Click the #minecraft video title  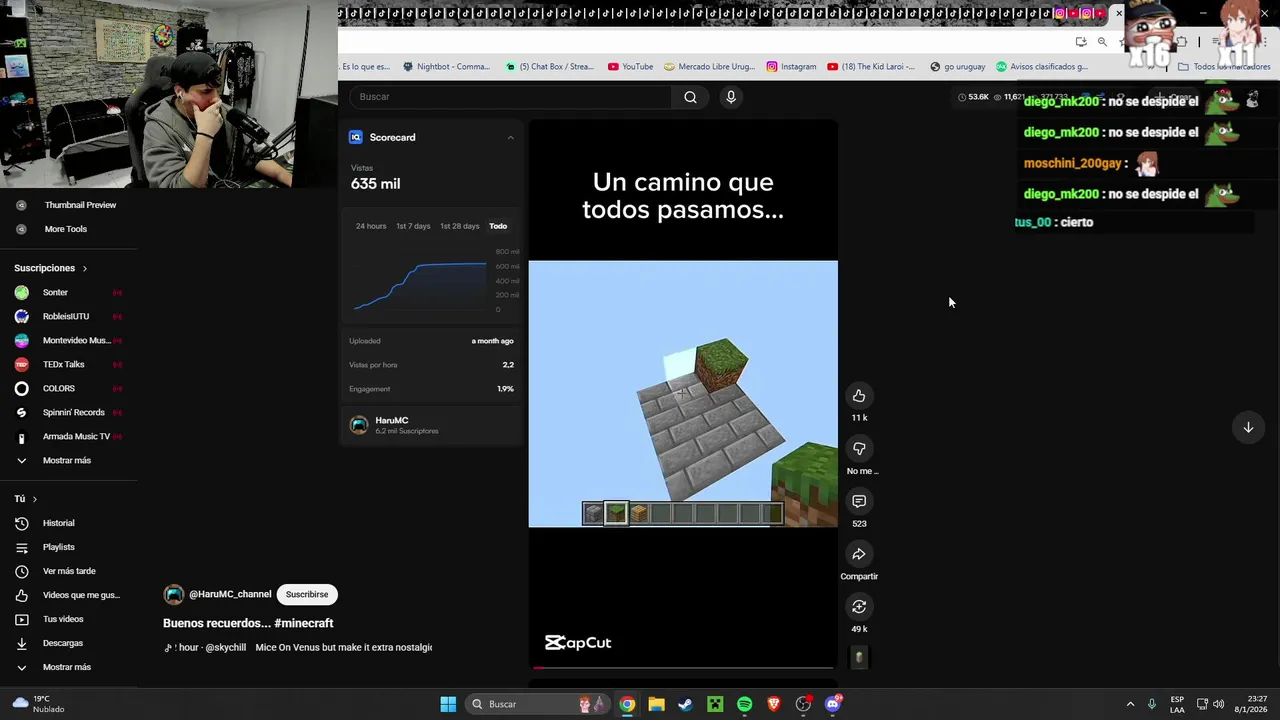tap(248, 623)
